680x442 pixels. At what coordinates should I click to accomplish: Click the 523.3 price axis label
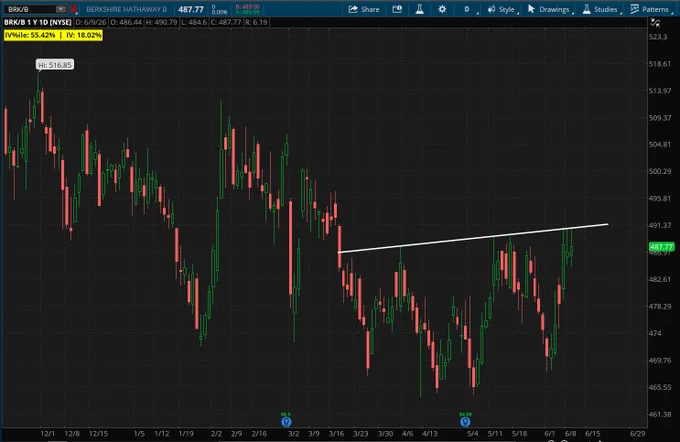pos(658,37)
